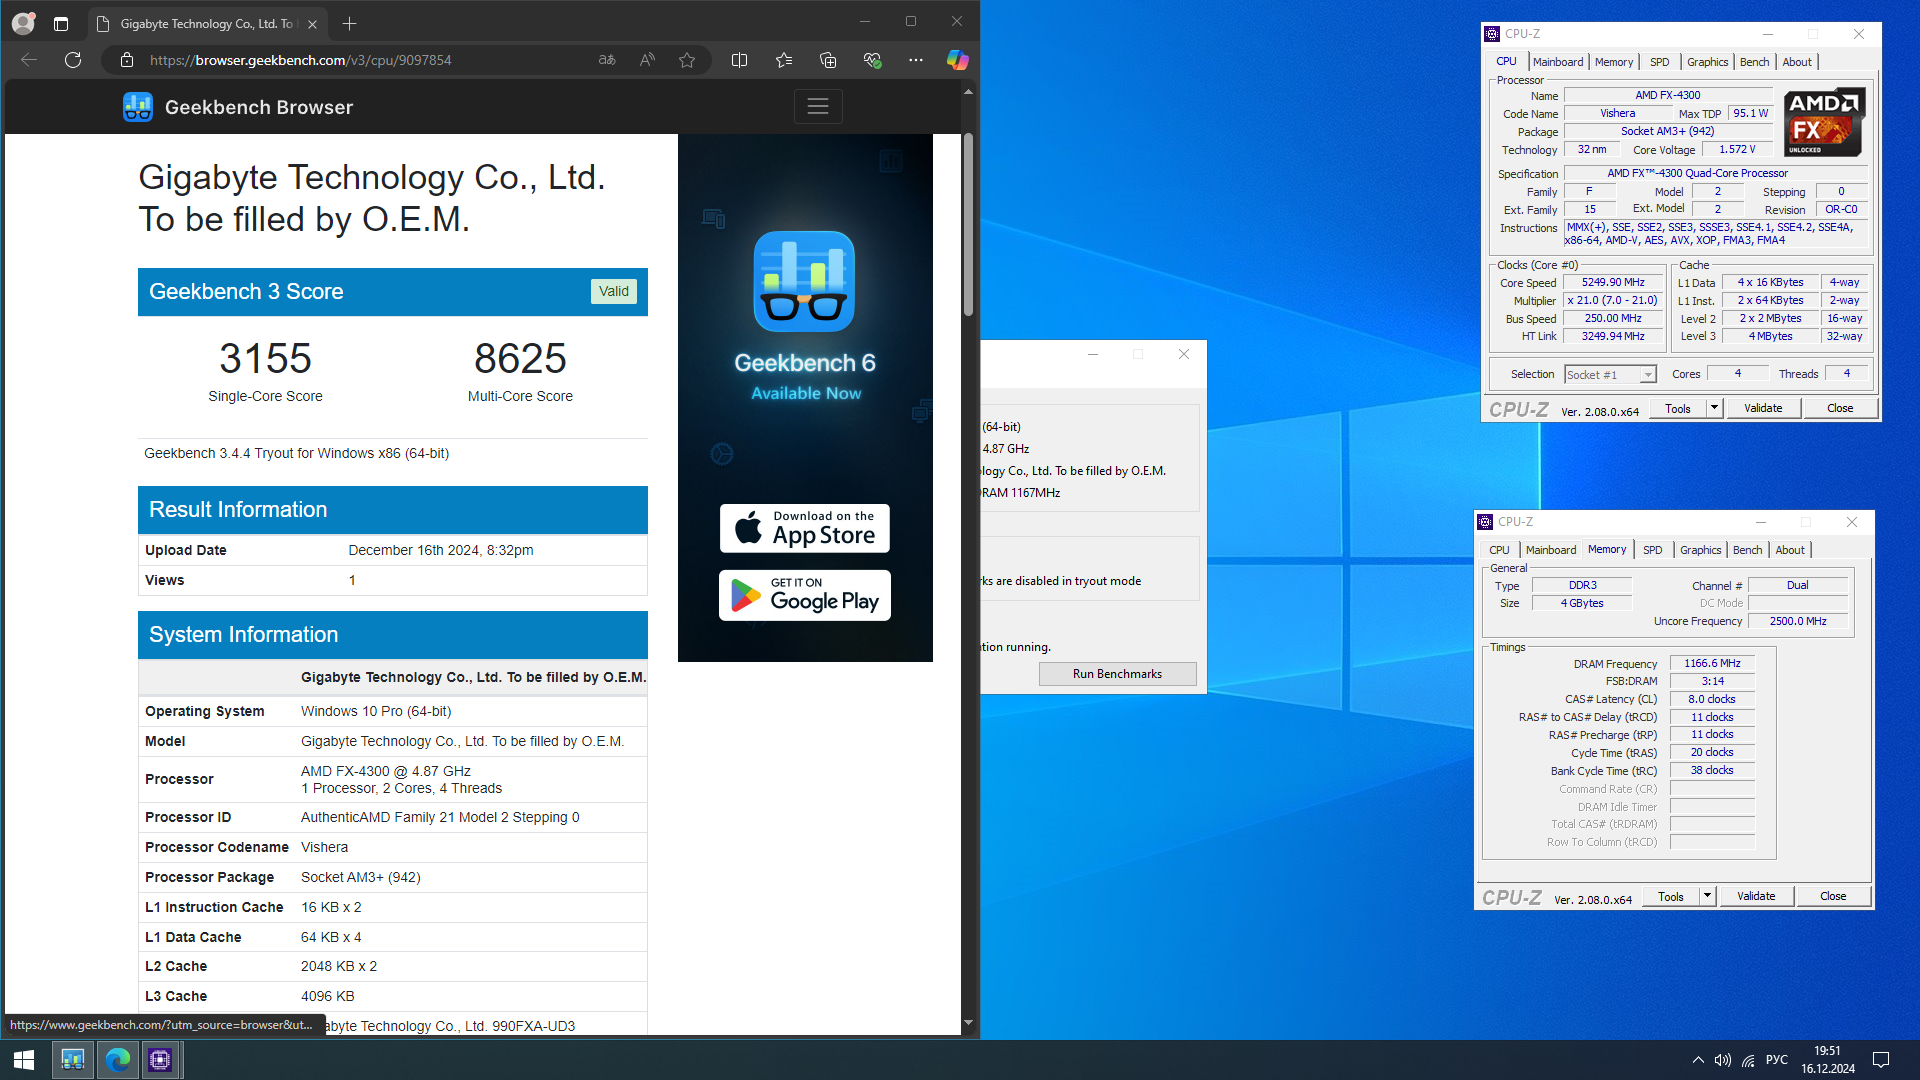Open SPD tab in bottom CPU-Z
Image resolution: width=1920 pixels, height=1080 pixels.
[1653, 550]
